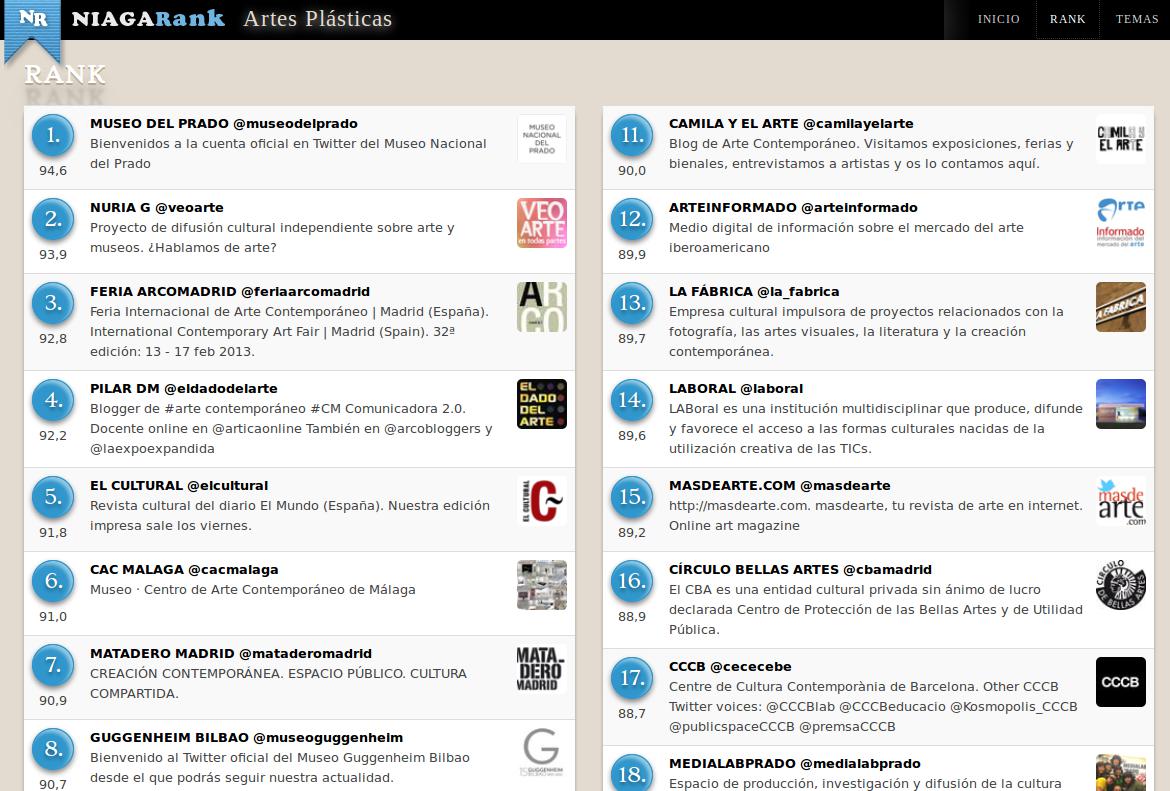Click the black CCCB logo
Screen dimensions: 1170x791
click(1120, 682)
